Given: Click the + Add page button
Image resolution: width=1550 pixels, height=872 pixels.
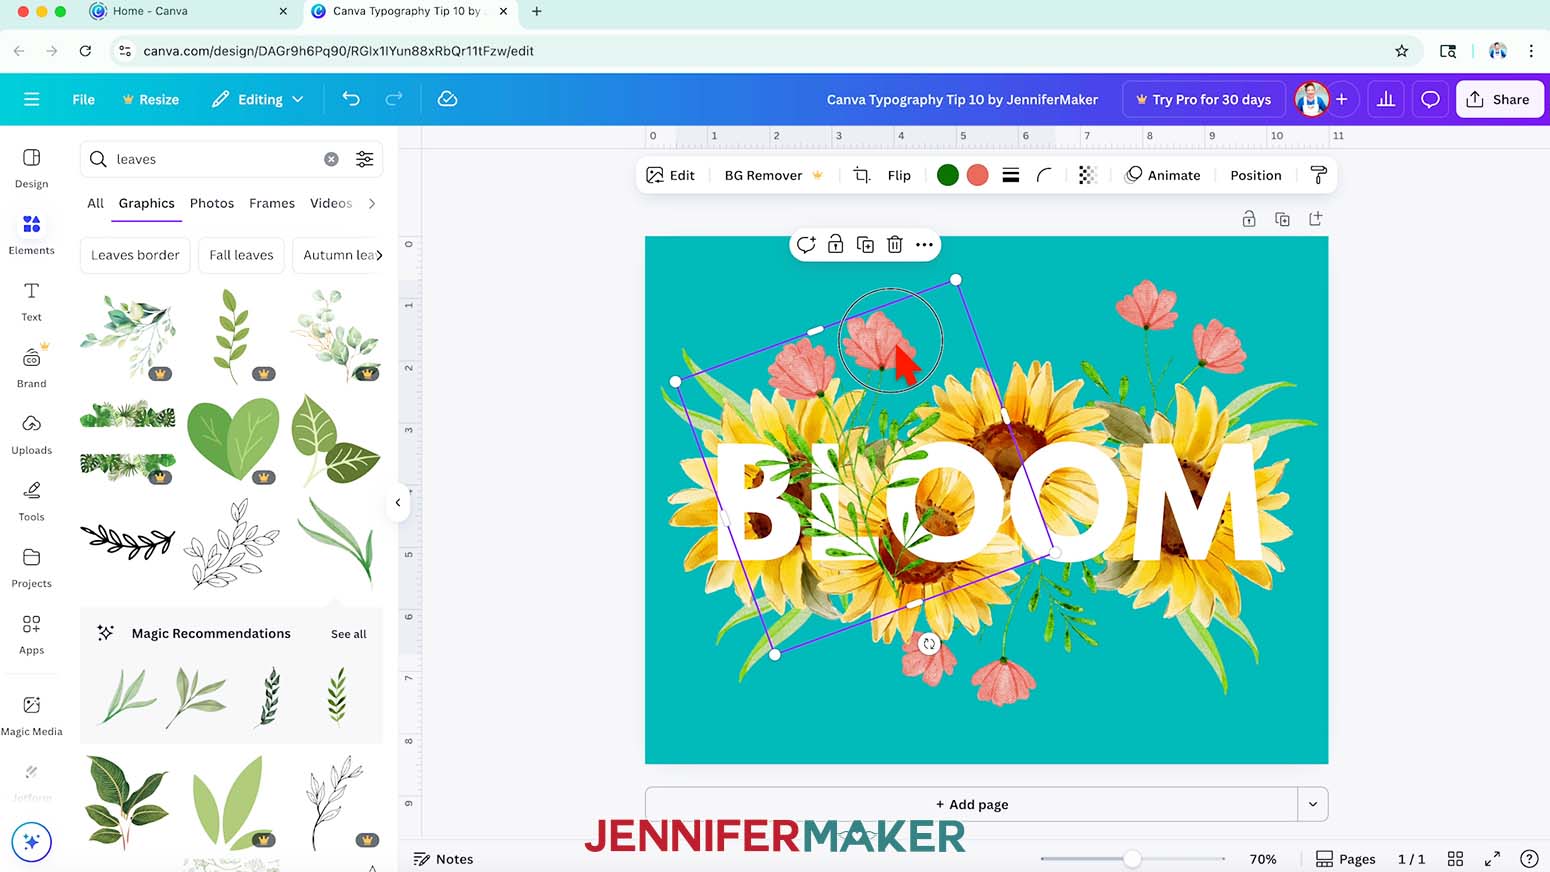Looking at the screenshot, I should point(971,804).
